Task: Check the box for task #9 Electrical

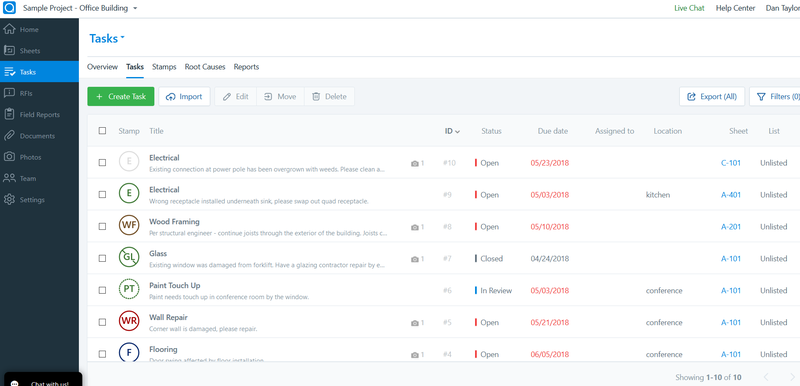Action: point(103,194)
